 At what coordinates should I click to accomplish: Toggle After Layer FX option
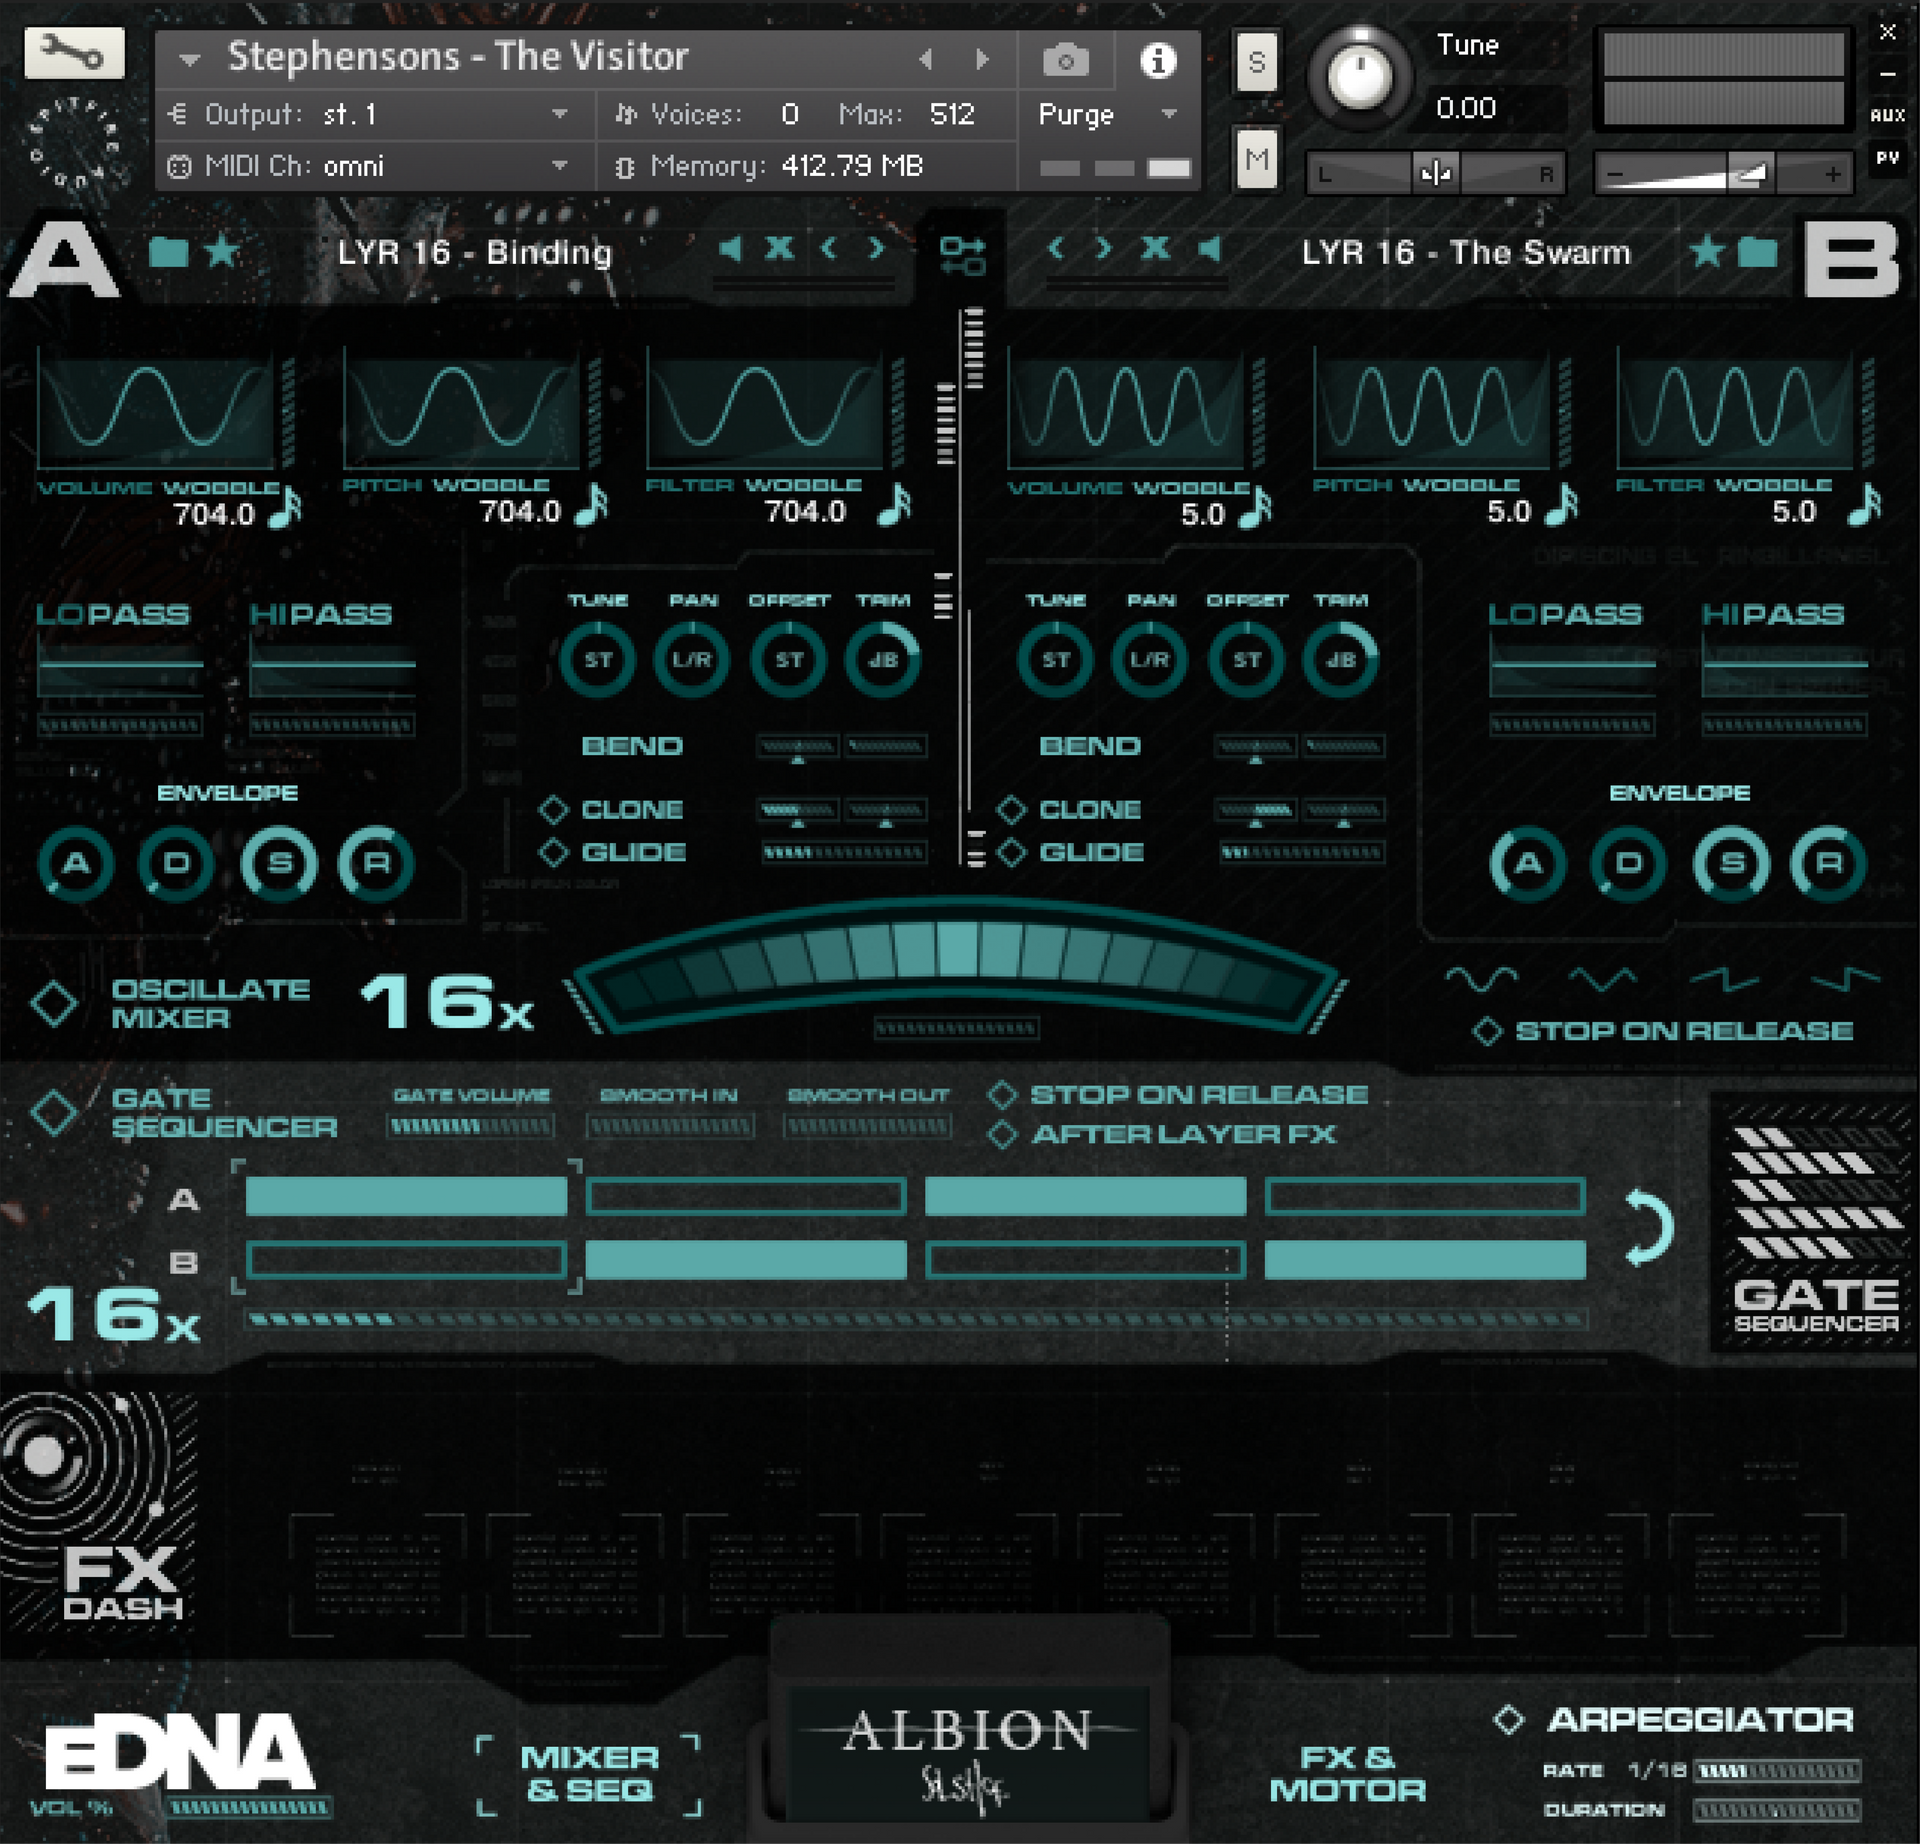(x=1002, y=1134)
